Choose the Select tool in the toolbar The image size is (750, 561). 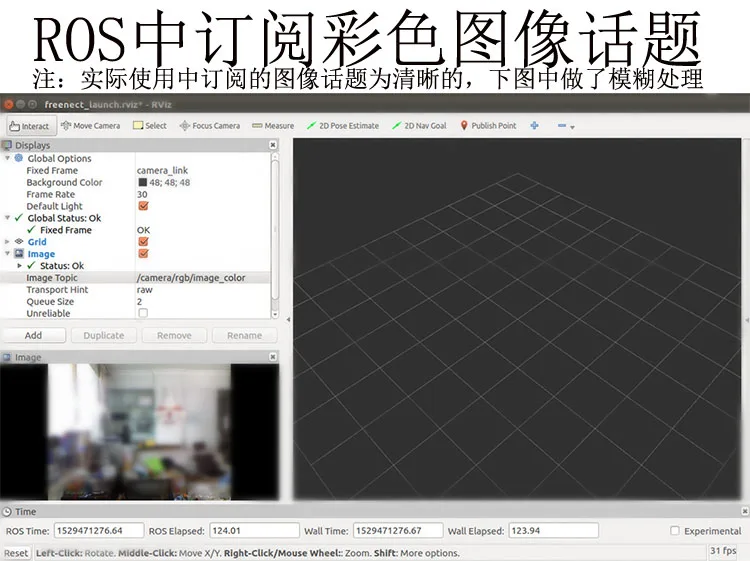(150, 126)
